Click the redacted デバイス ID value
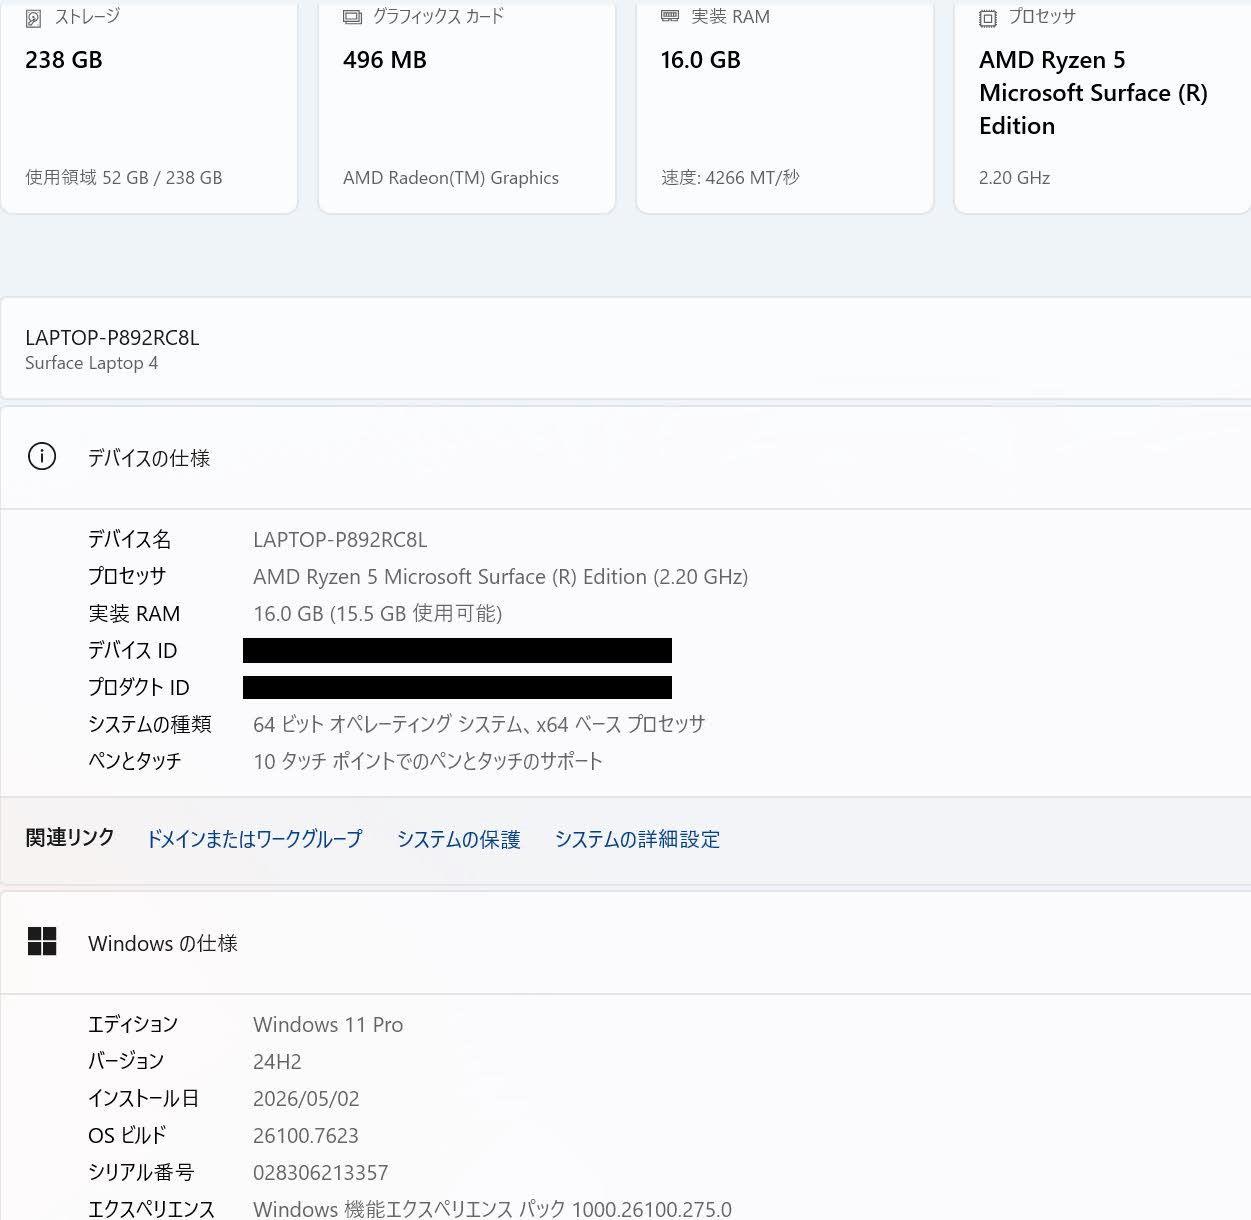 click(x=457, y=650)
